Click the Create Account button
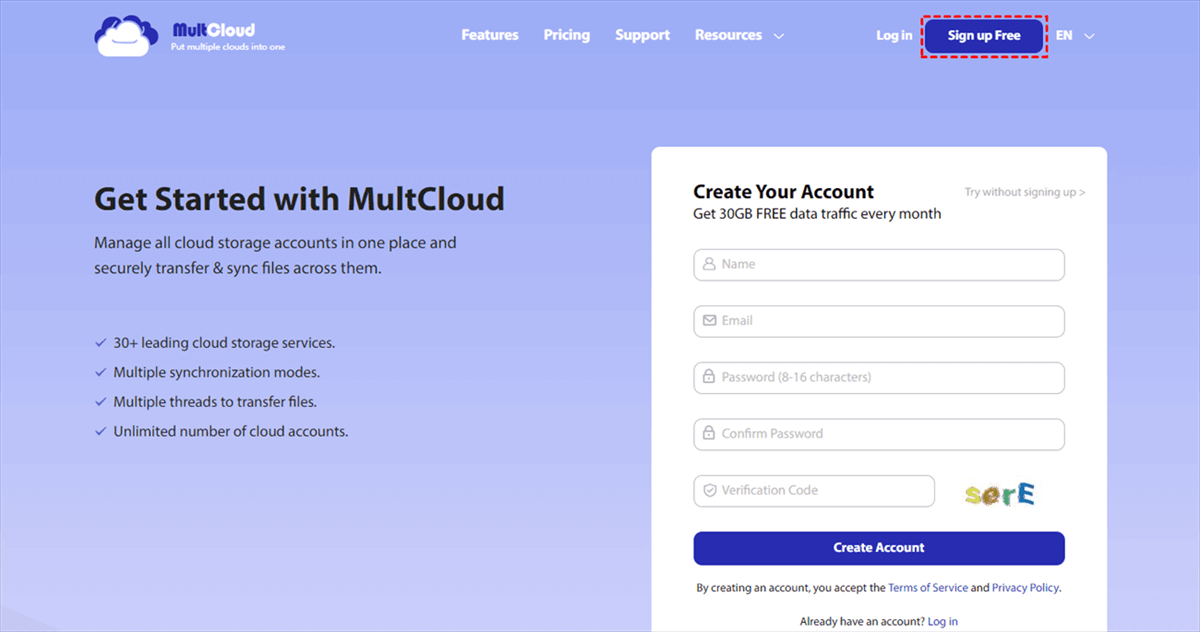The height and width of the screenshot is (632, 1200). tap(879, 547)
